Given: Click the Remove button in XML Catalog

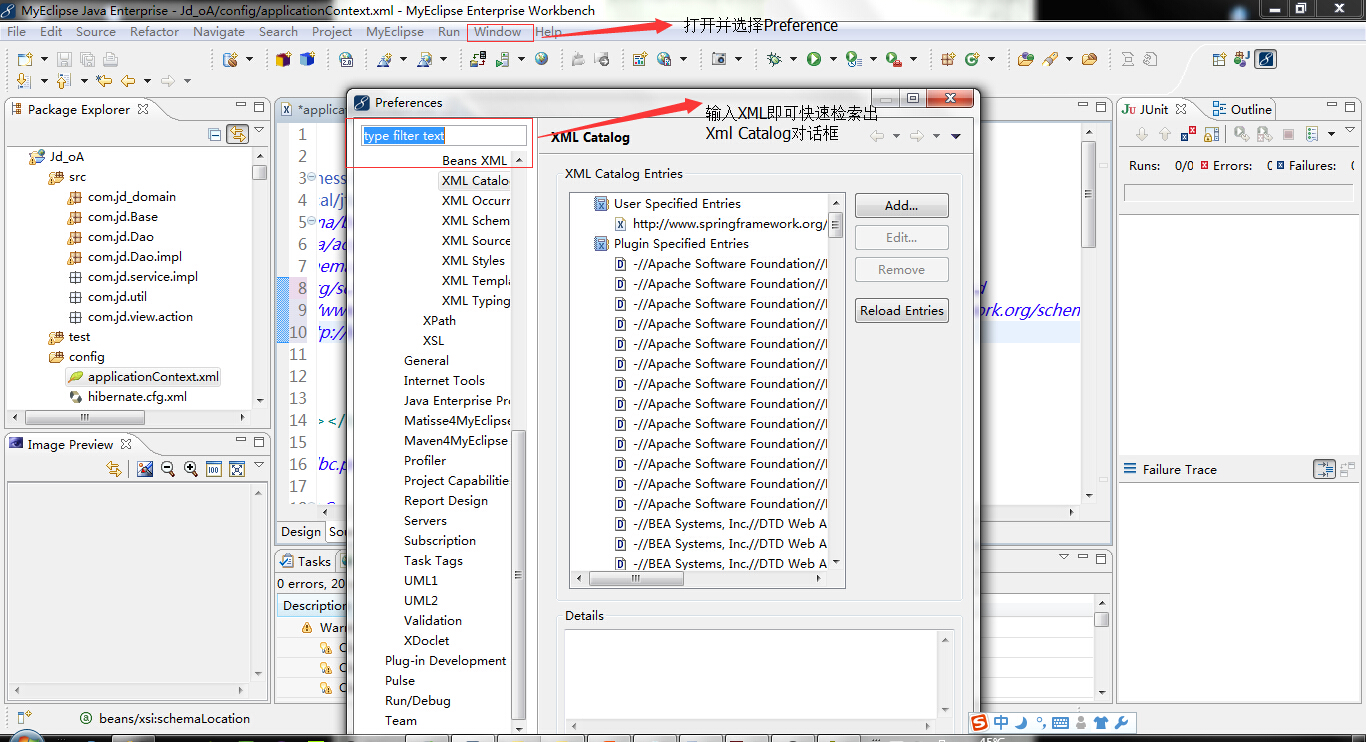Looking at the screenshot, I should coord(901,270).
